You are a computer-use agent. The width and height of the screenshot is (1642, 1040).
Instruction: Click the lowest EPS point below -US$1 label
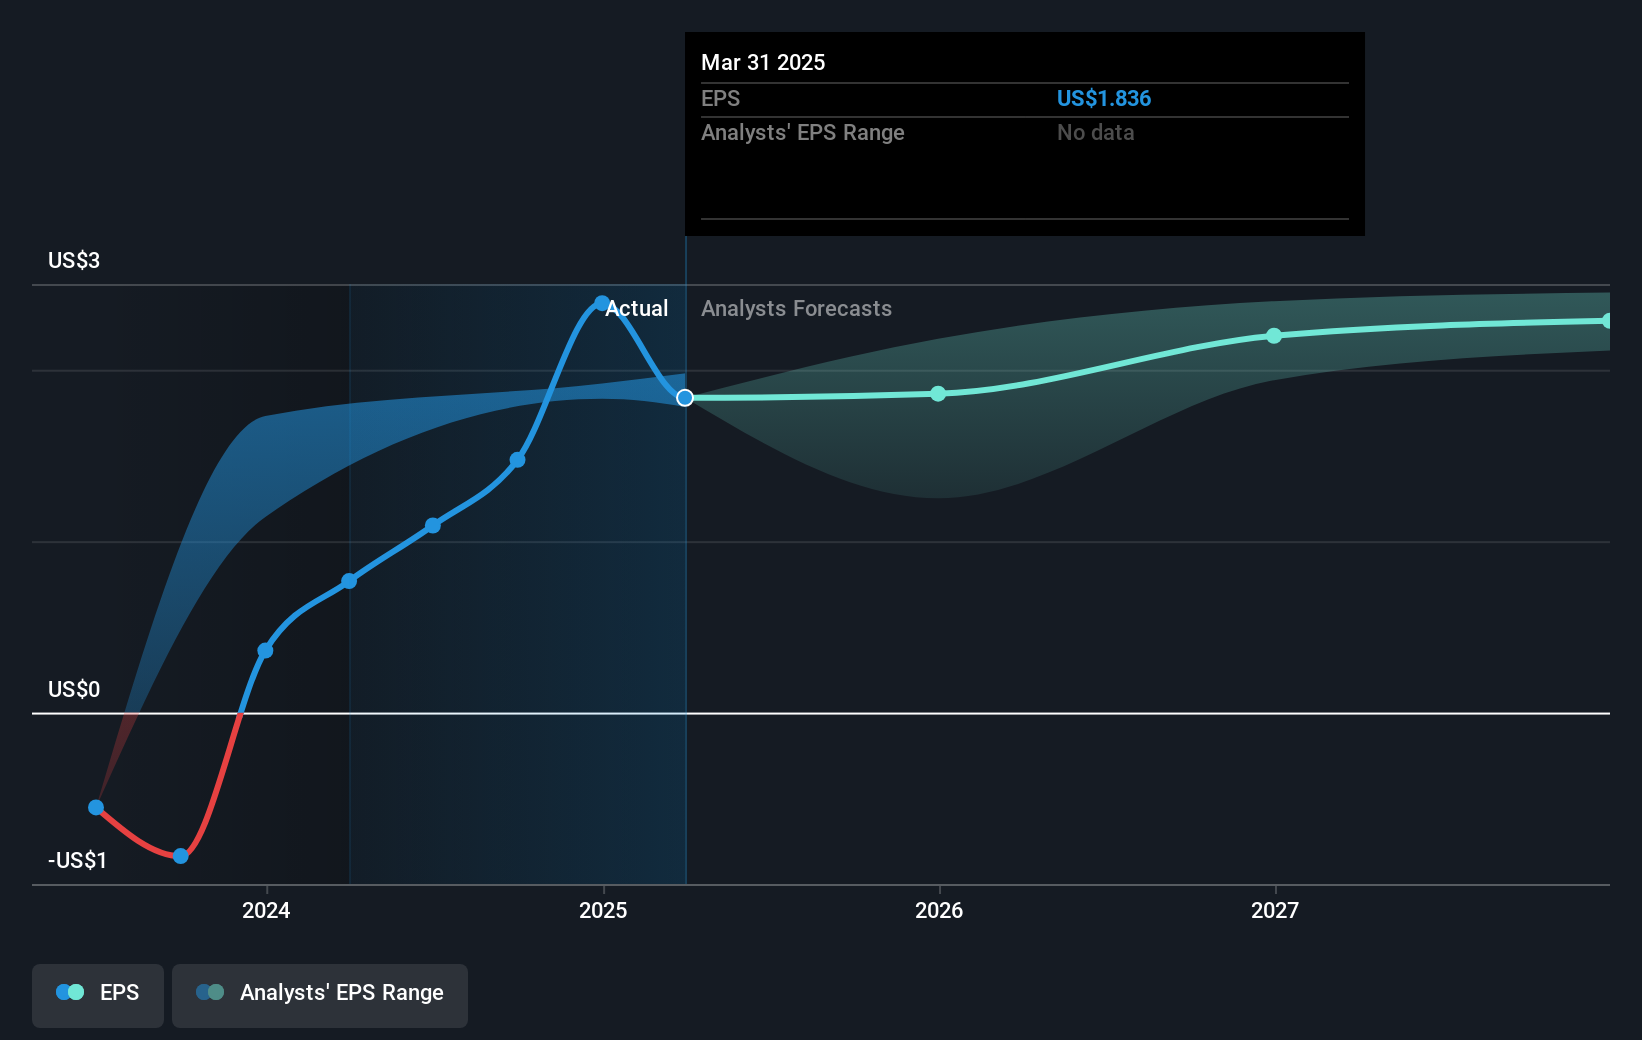181,856
